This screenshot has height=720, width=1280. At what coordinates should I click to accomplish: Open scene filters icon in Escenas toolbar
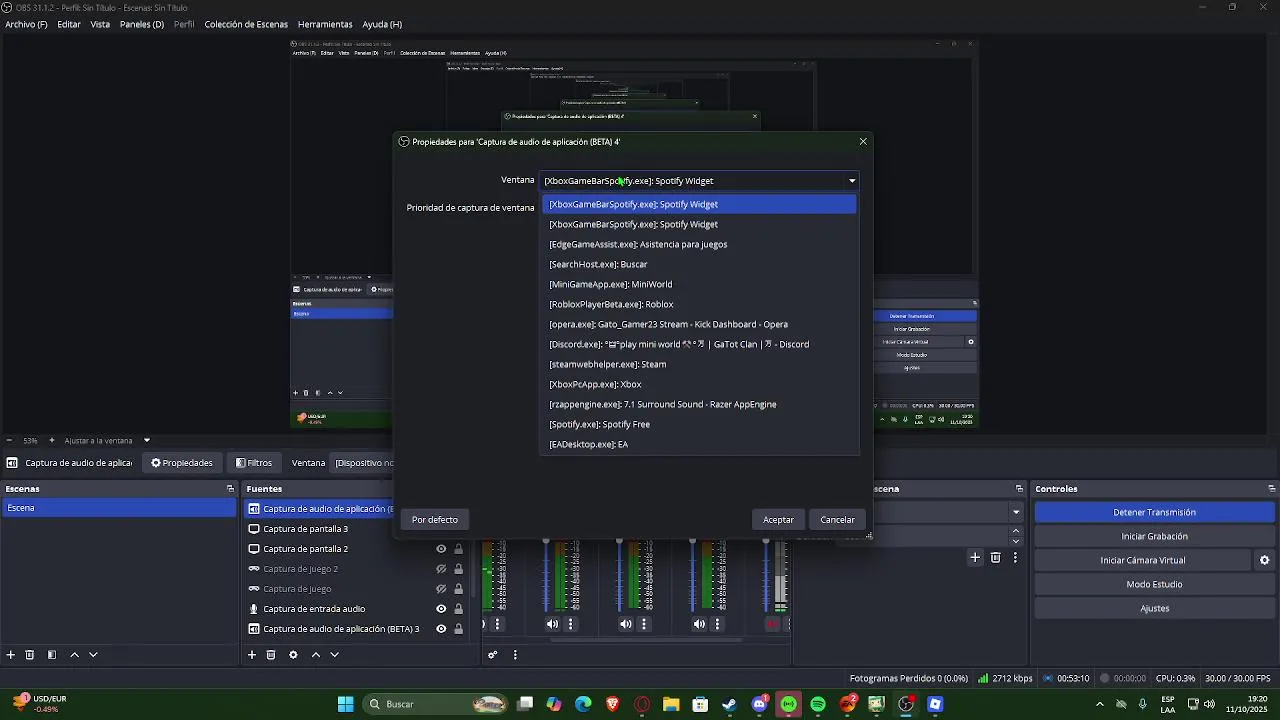point(51,655)
